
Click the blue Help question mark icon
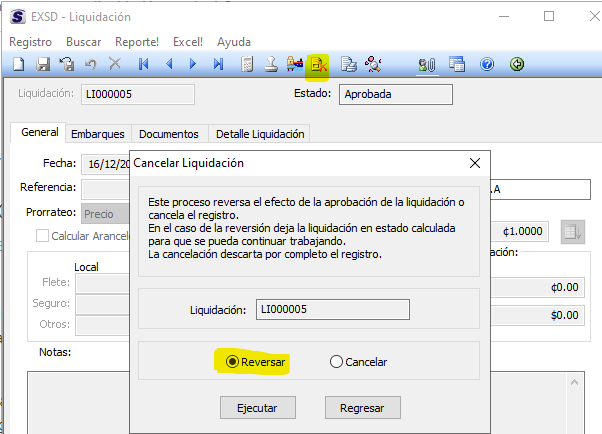click(487, 65)
